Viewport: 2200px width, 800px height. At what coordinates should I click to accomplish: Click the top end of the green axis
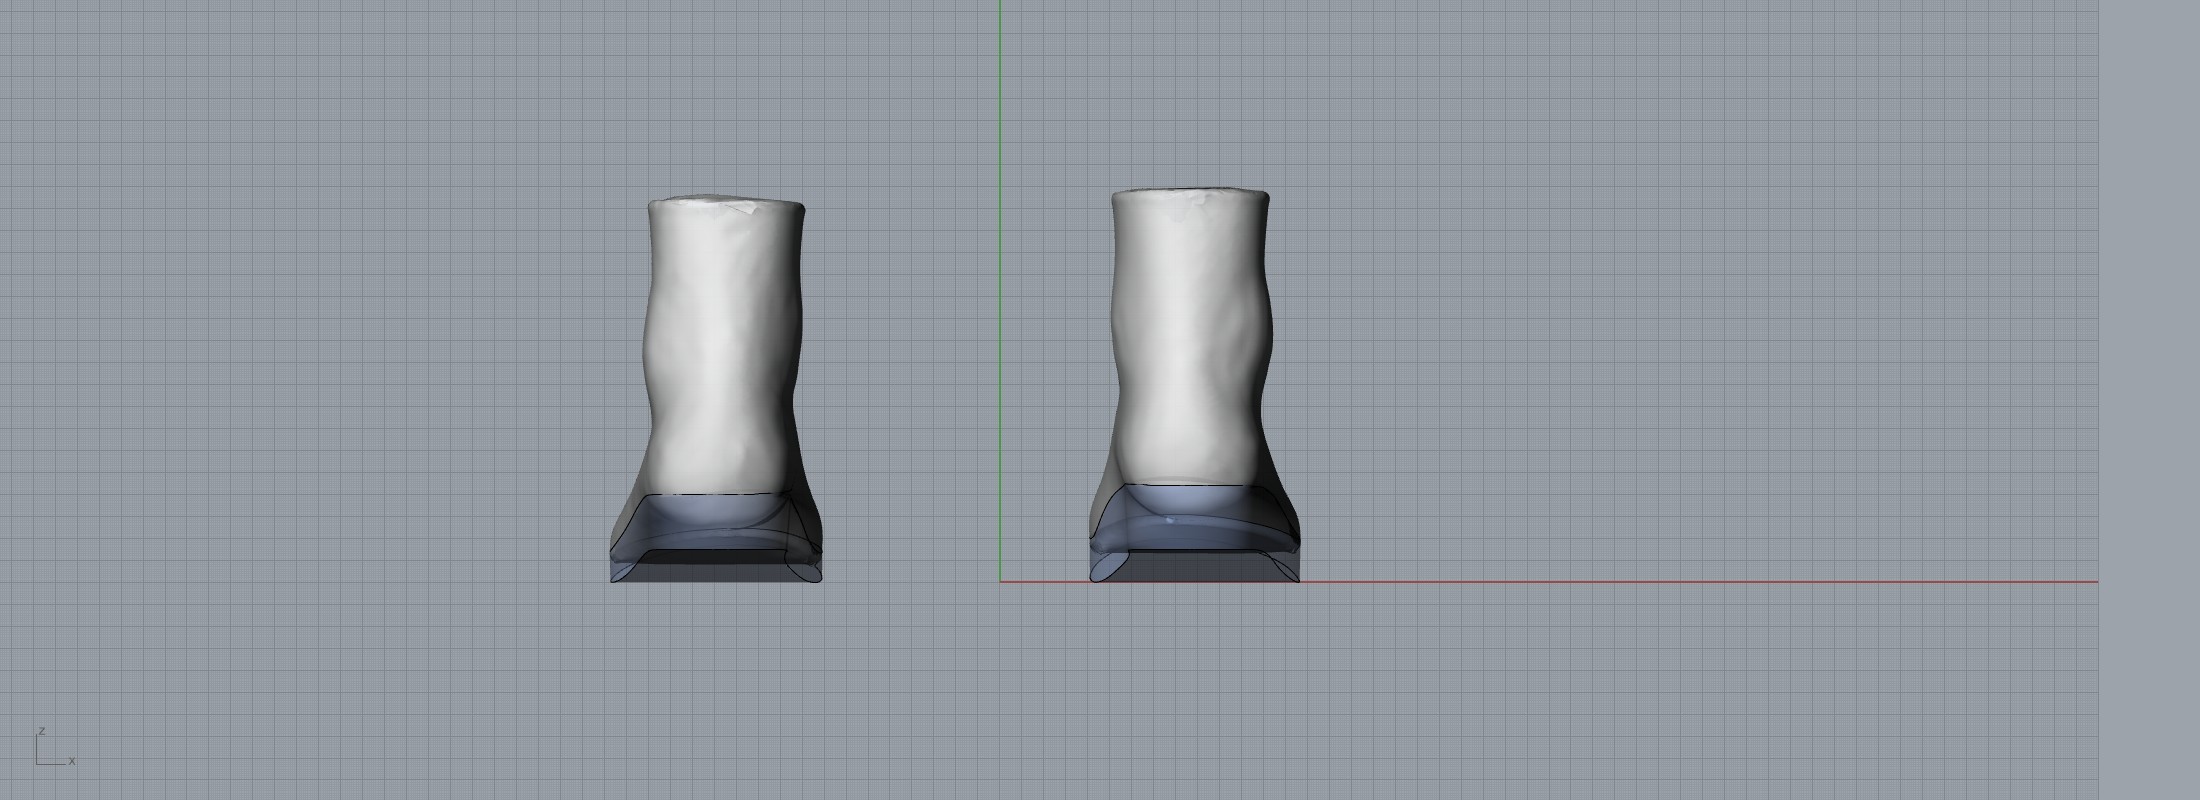point(1000,4)
